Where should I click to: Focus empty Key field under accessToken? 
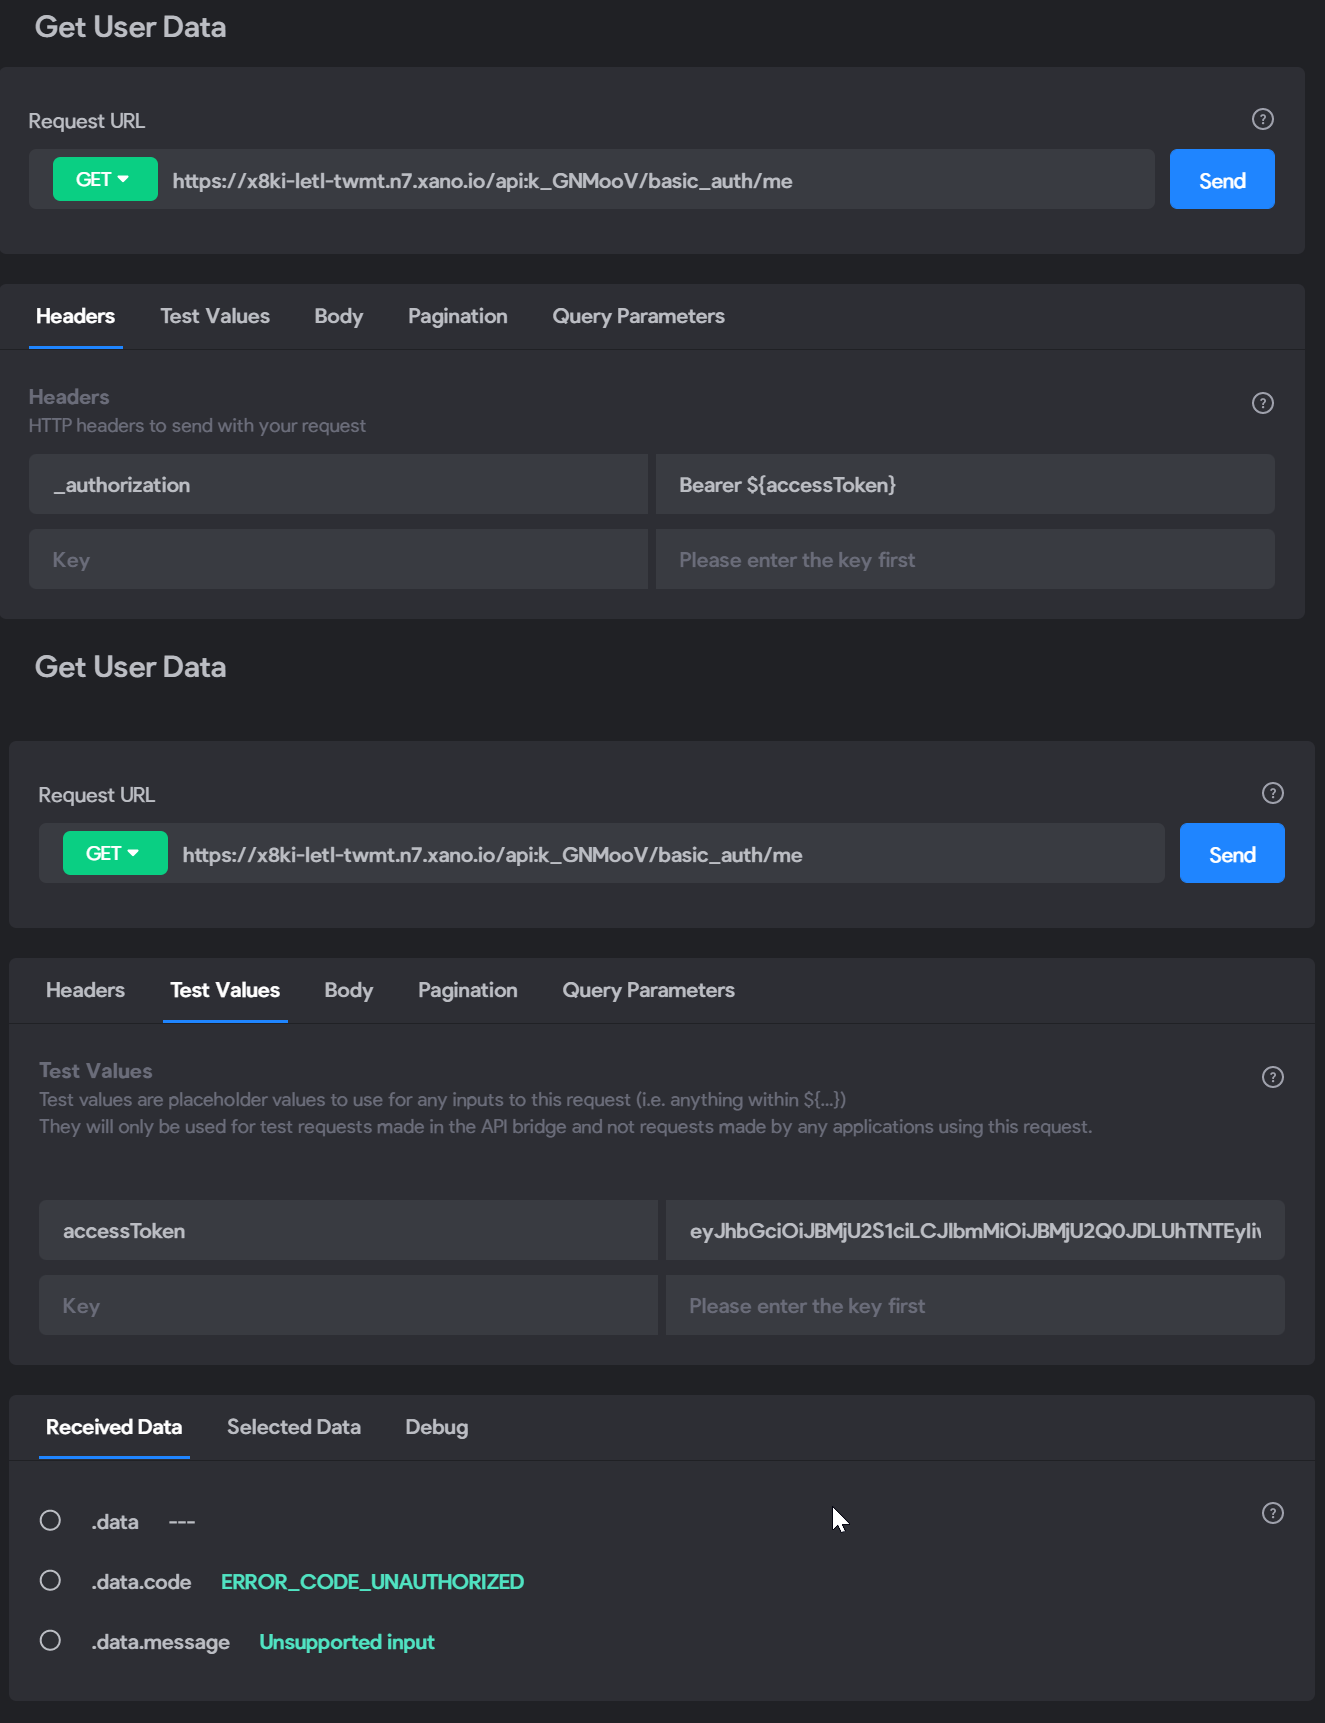click(348, 1305)
